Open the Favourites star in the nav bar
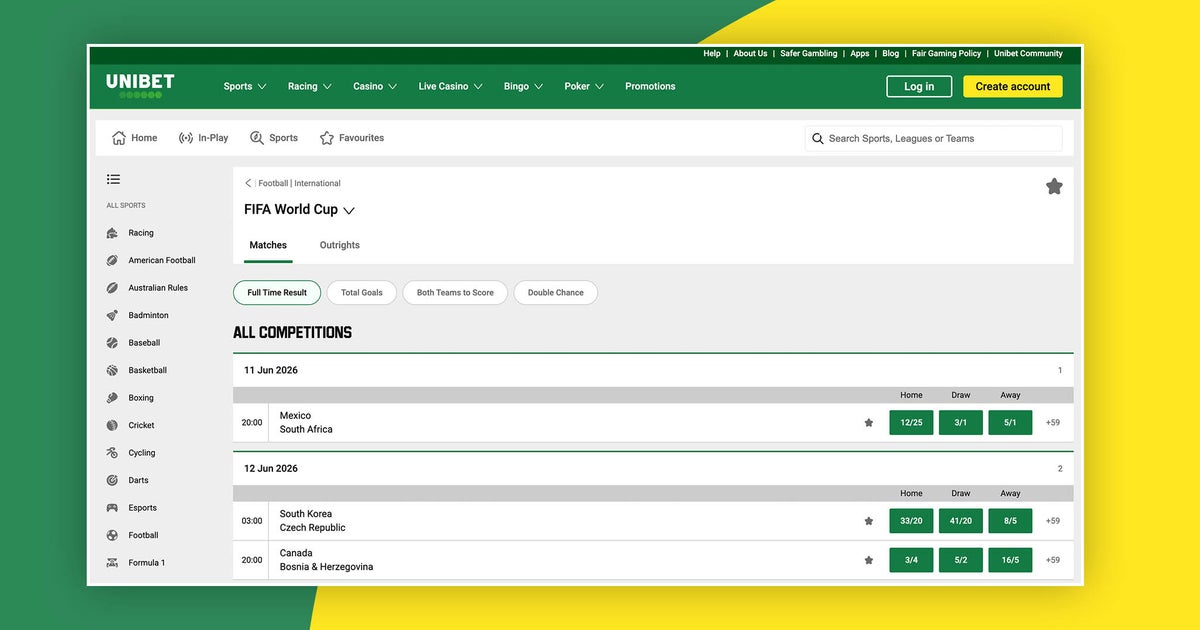 [327, 138]
